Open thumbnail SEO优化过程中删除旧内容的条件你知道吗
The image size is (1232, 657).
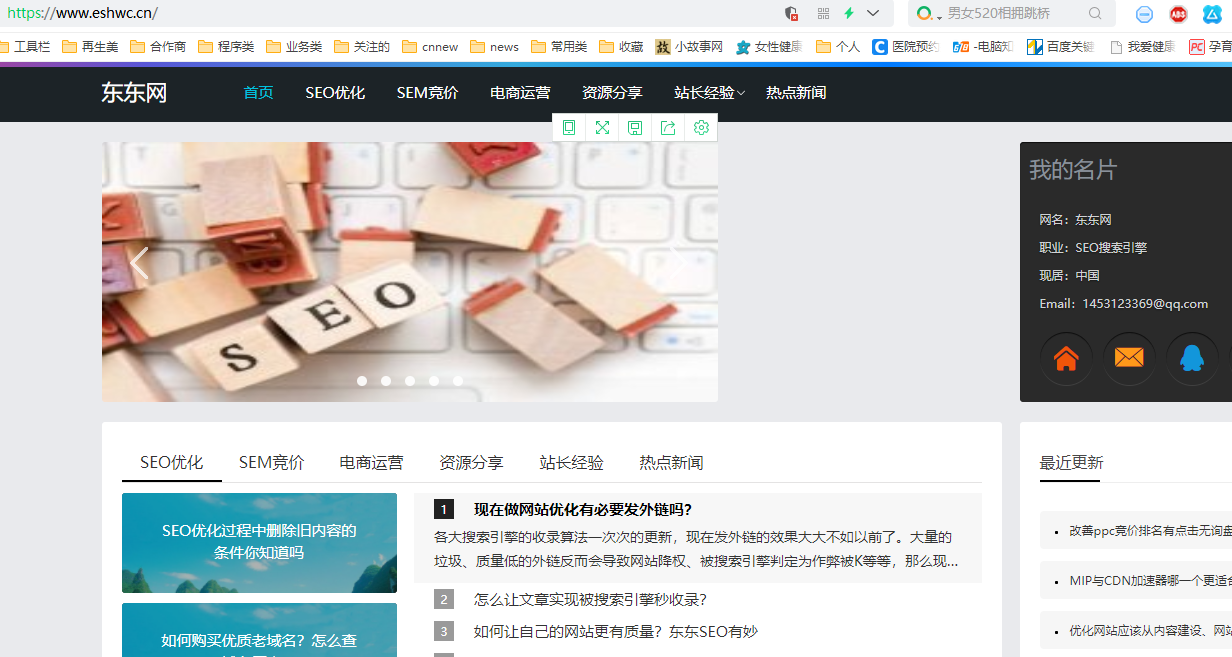(259, 543)
